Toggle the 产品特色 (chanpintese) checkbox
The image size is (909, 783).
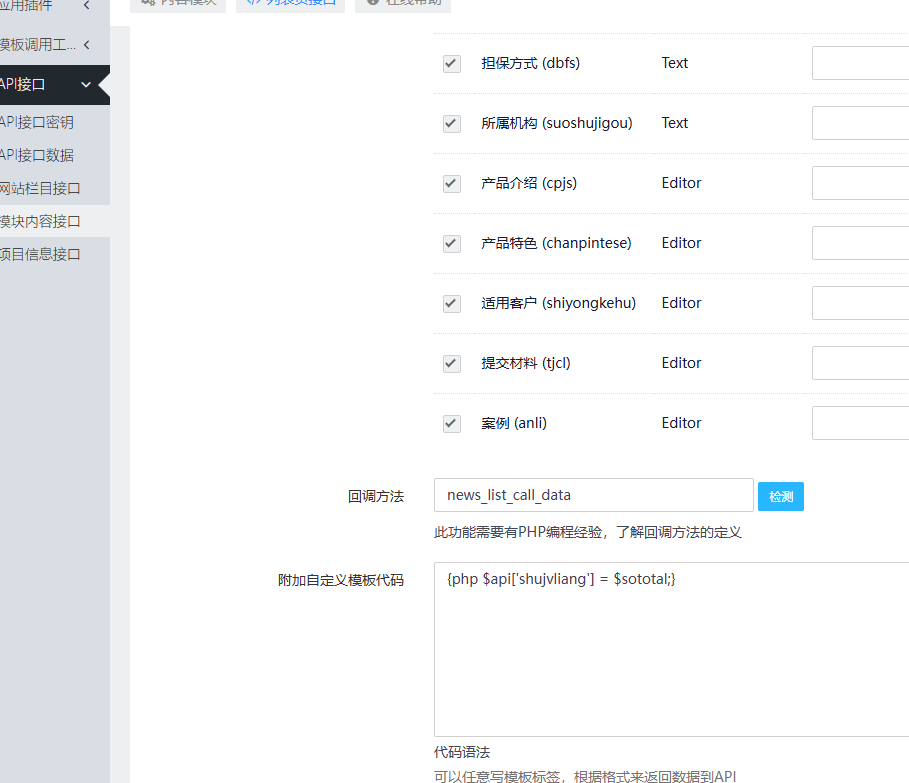[x=452, y=243]
